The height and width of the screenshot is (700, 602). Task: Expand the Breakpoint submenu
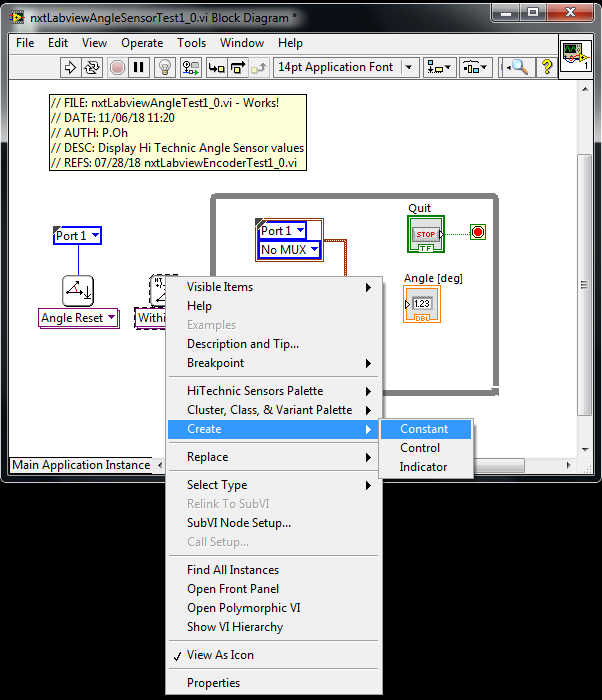(x=274, y=363)
